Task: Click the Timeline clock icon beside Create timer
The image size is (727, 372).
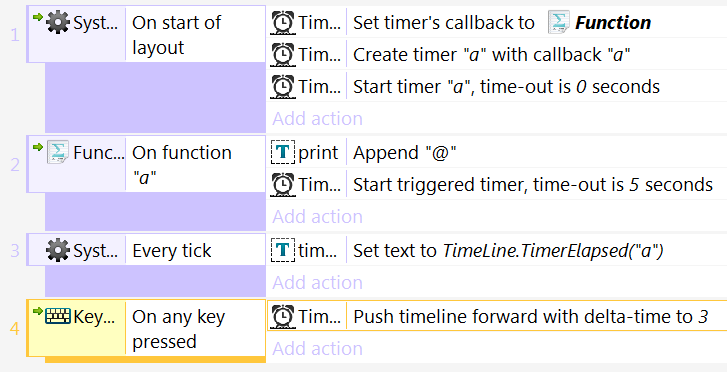Action: 282,55
